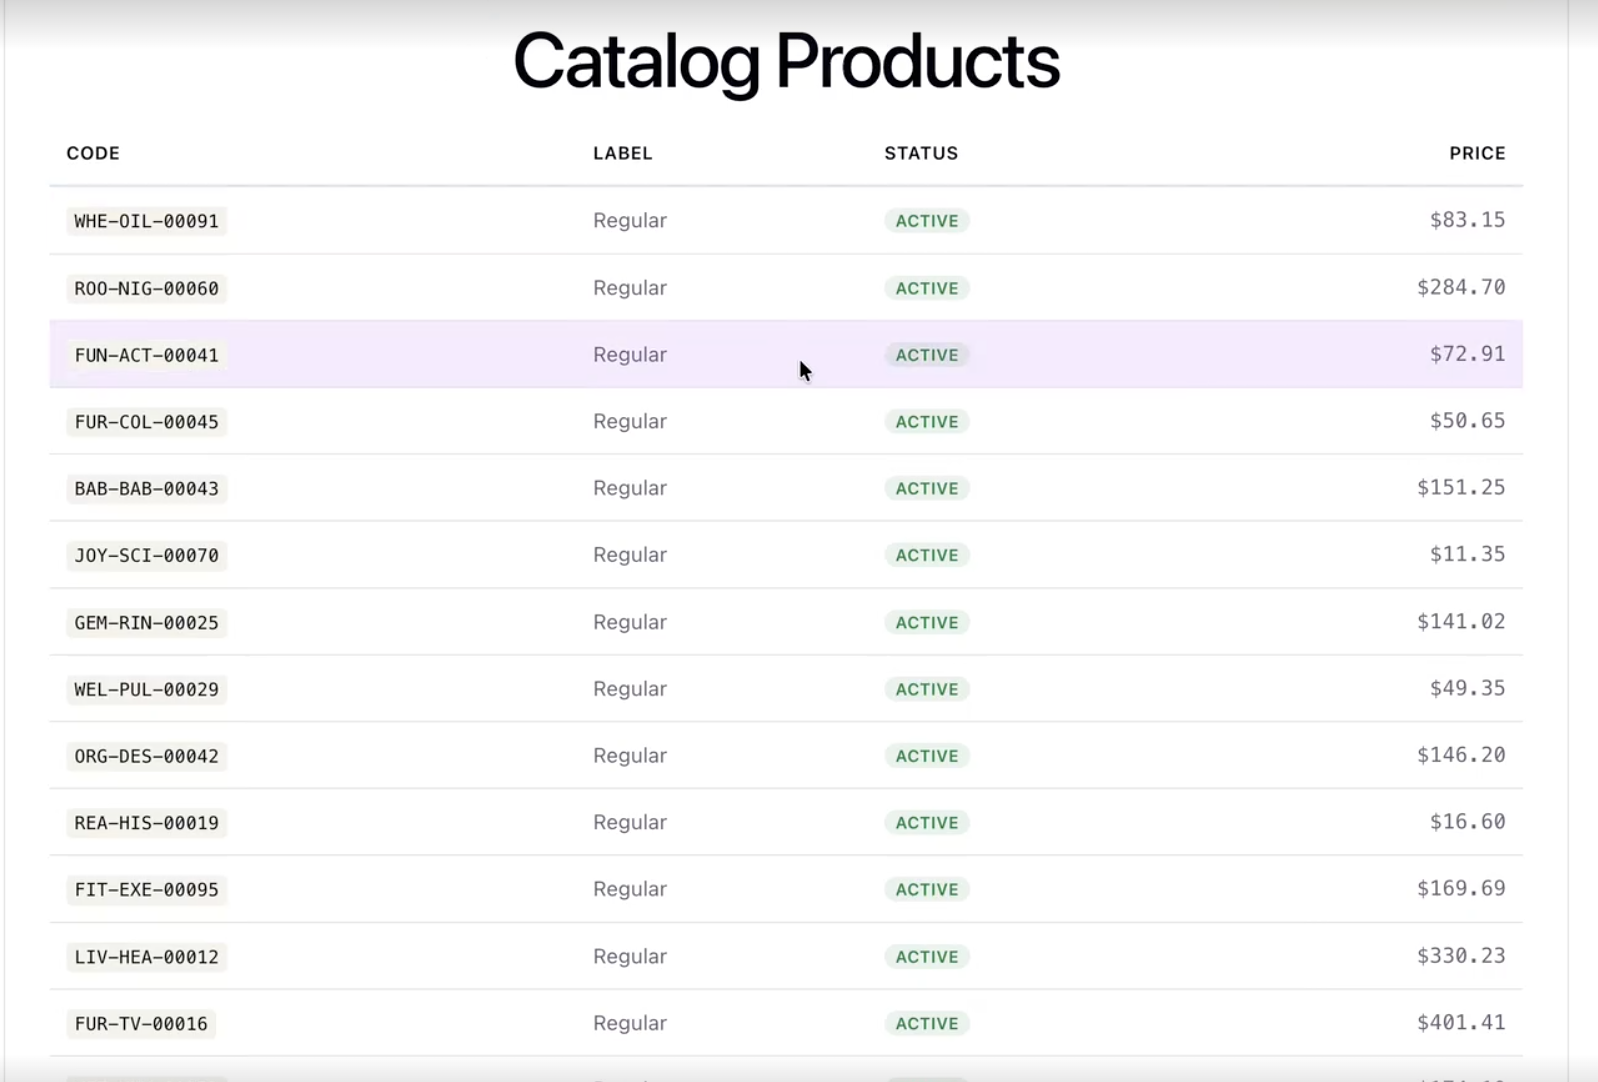Click the CODE column header

[x=93, y=153]
